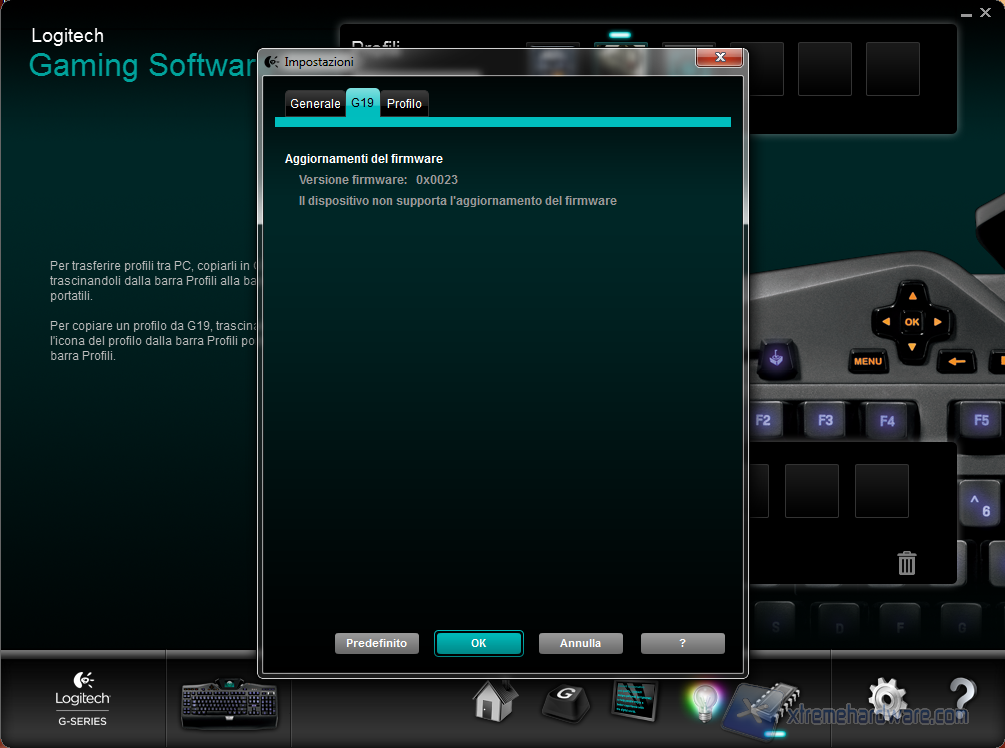1005x748 pixels.
Task: Close the Impostazioni dialog
Action: [718, 60]
